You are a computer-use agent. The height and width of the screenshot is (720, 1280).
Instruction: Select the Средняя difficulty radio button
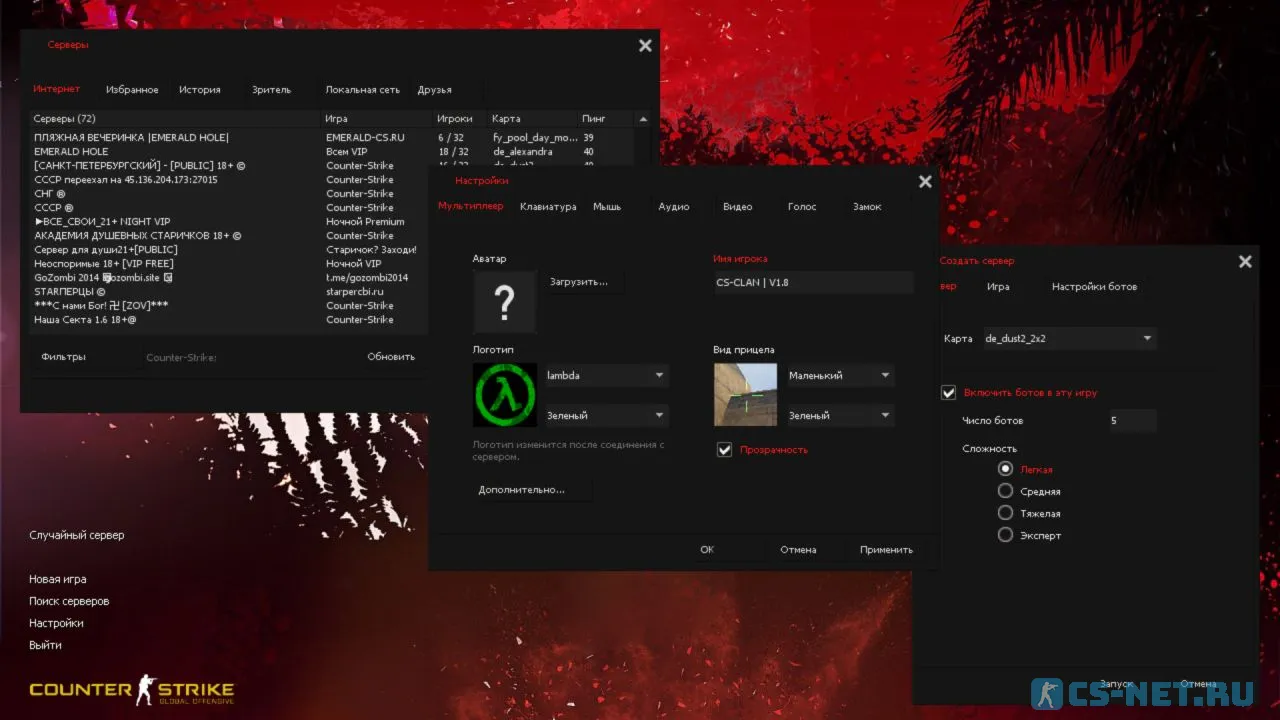pos(1006,491)
